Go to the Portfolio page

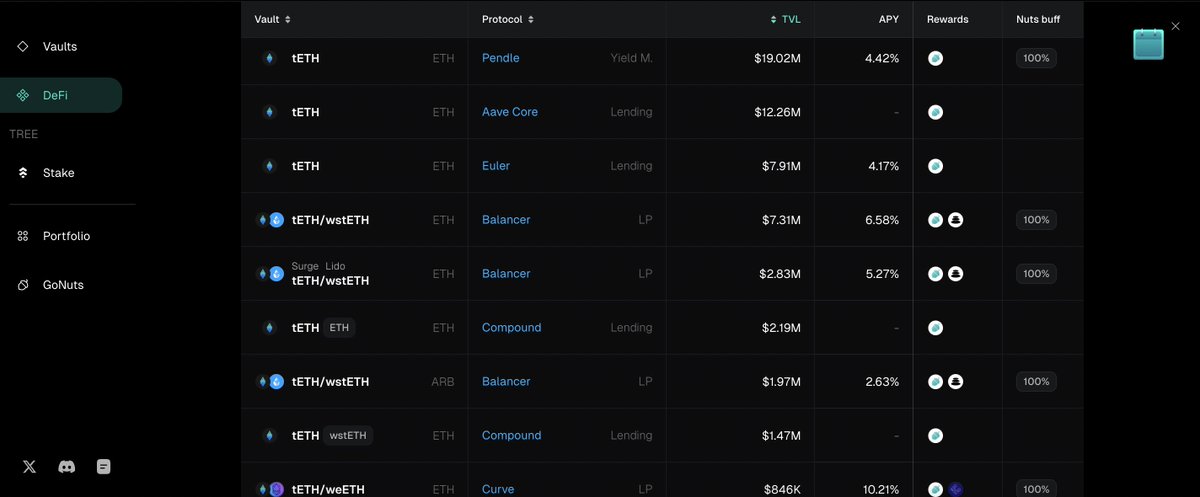(66, 236)
